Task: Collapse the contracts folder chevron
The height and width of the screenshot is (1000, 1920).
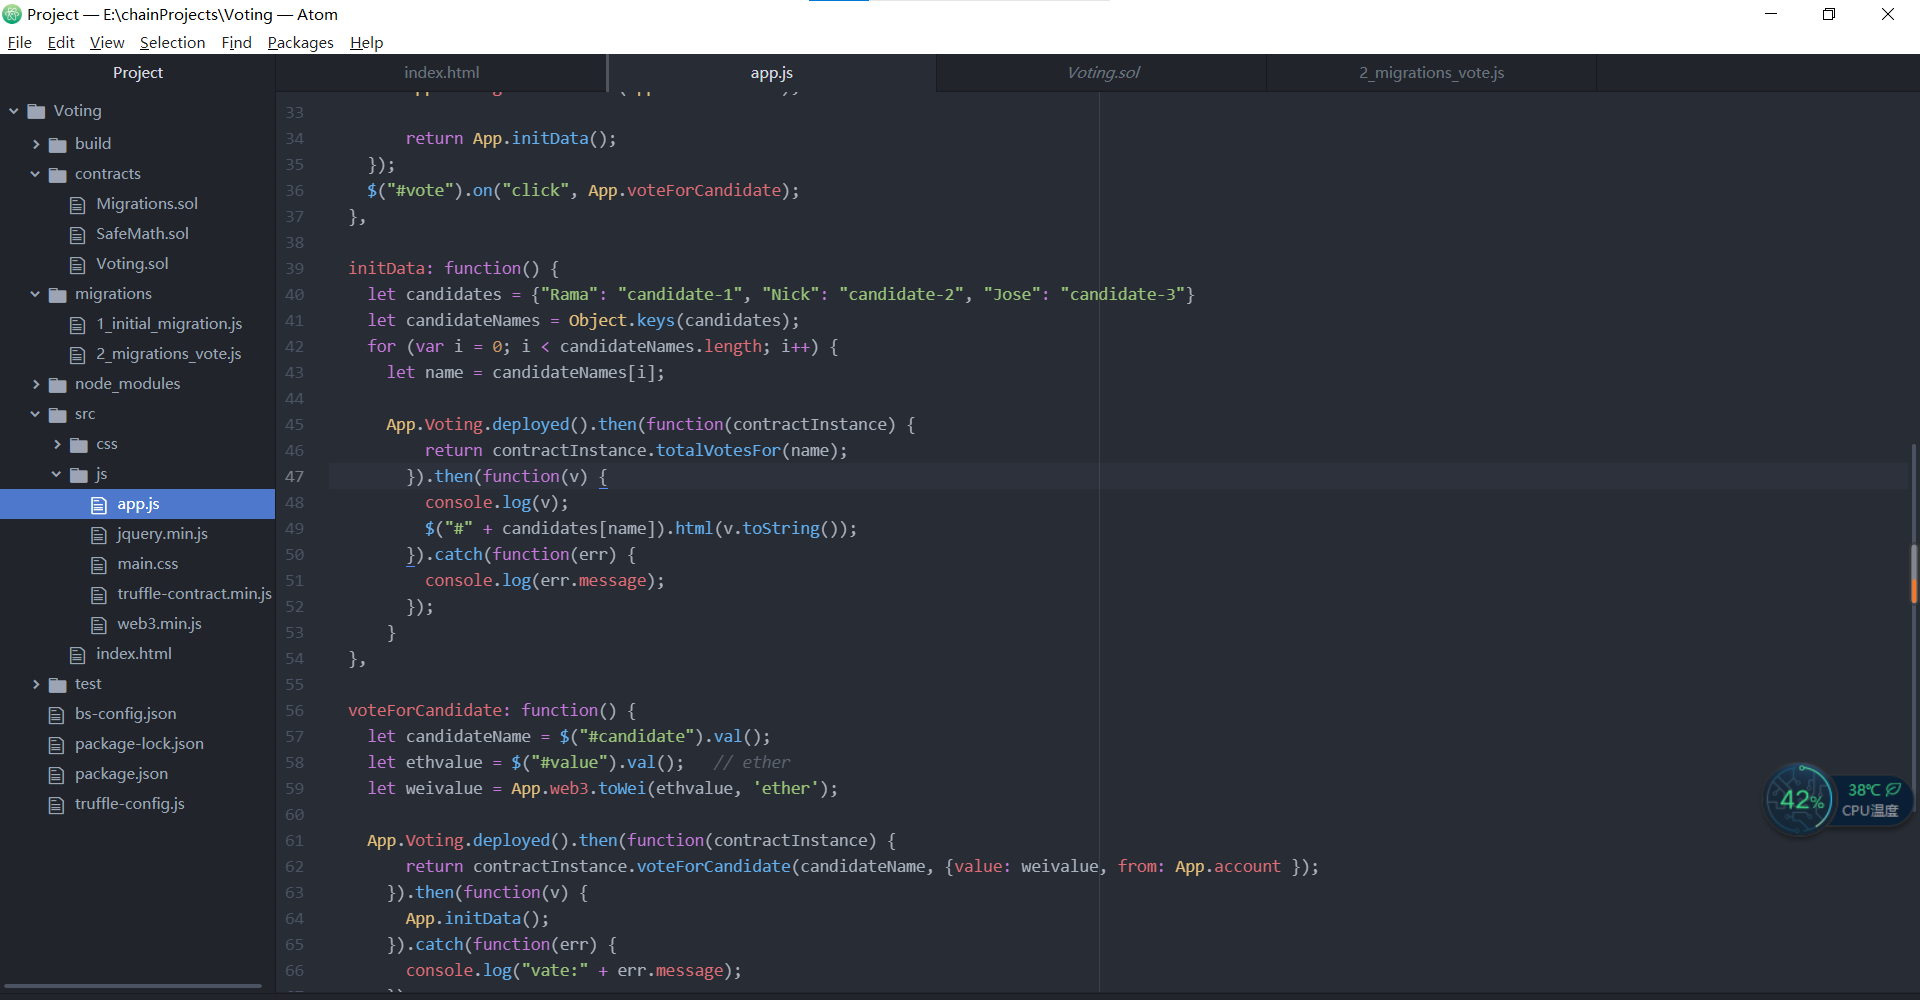Action: coord(36,174)
